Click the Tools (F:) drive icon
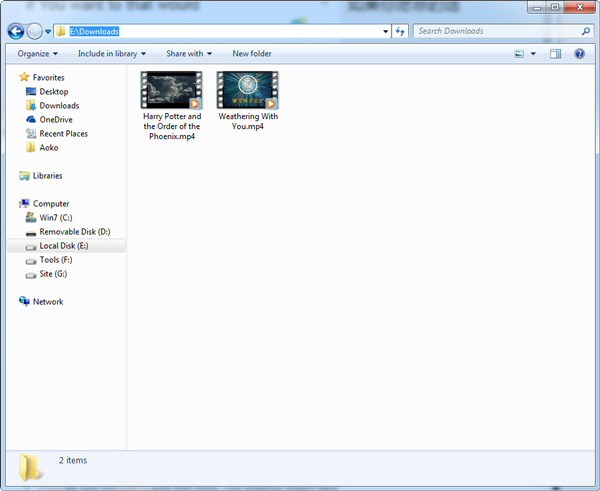Screen dimensions: 600x491 tap(31, 261)
